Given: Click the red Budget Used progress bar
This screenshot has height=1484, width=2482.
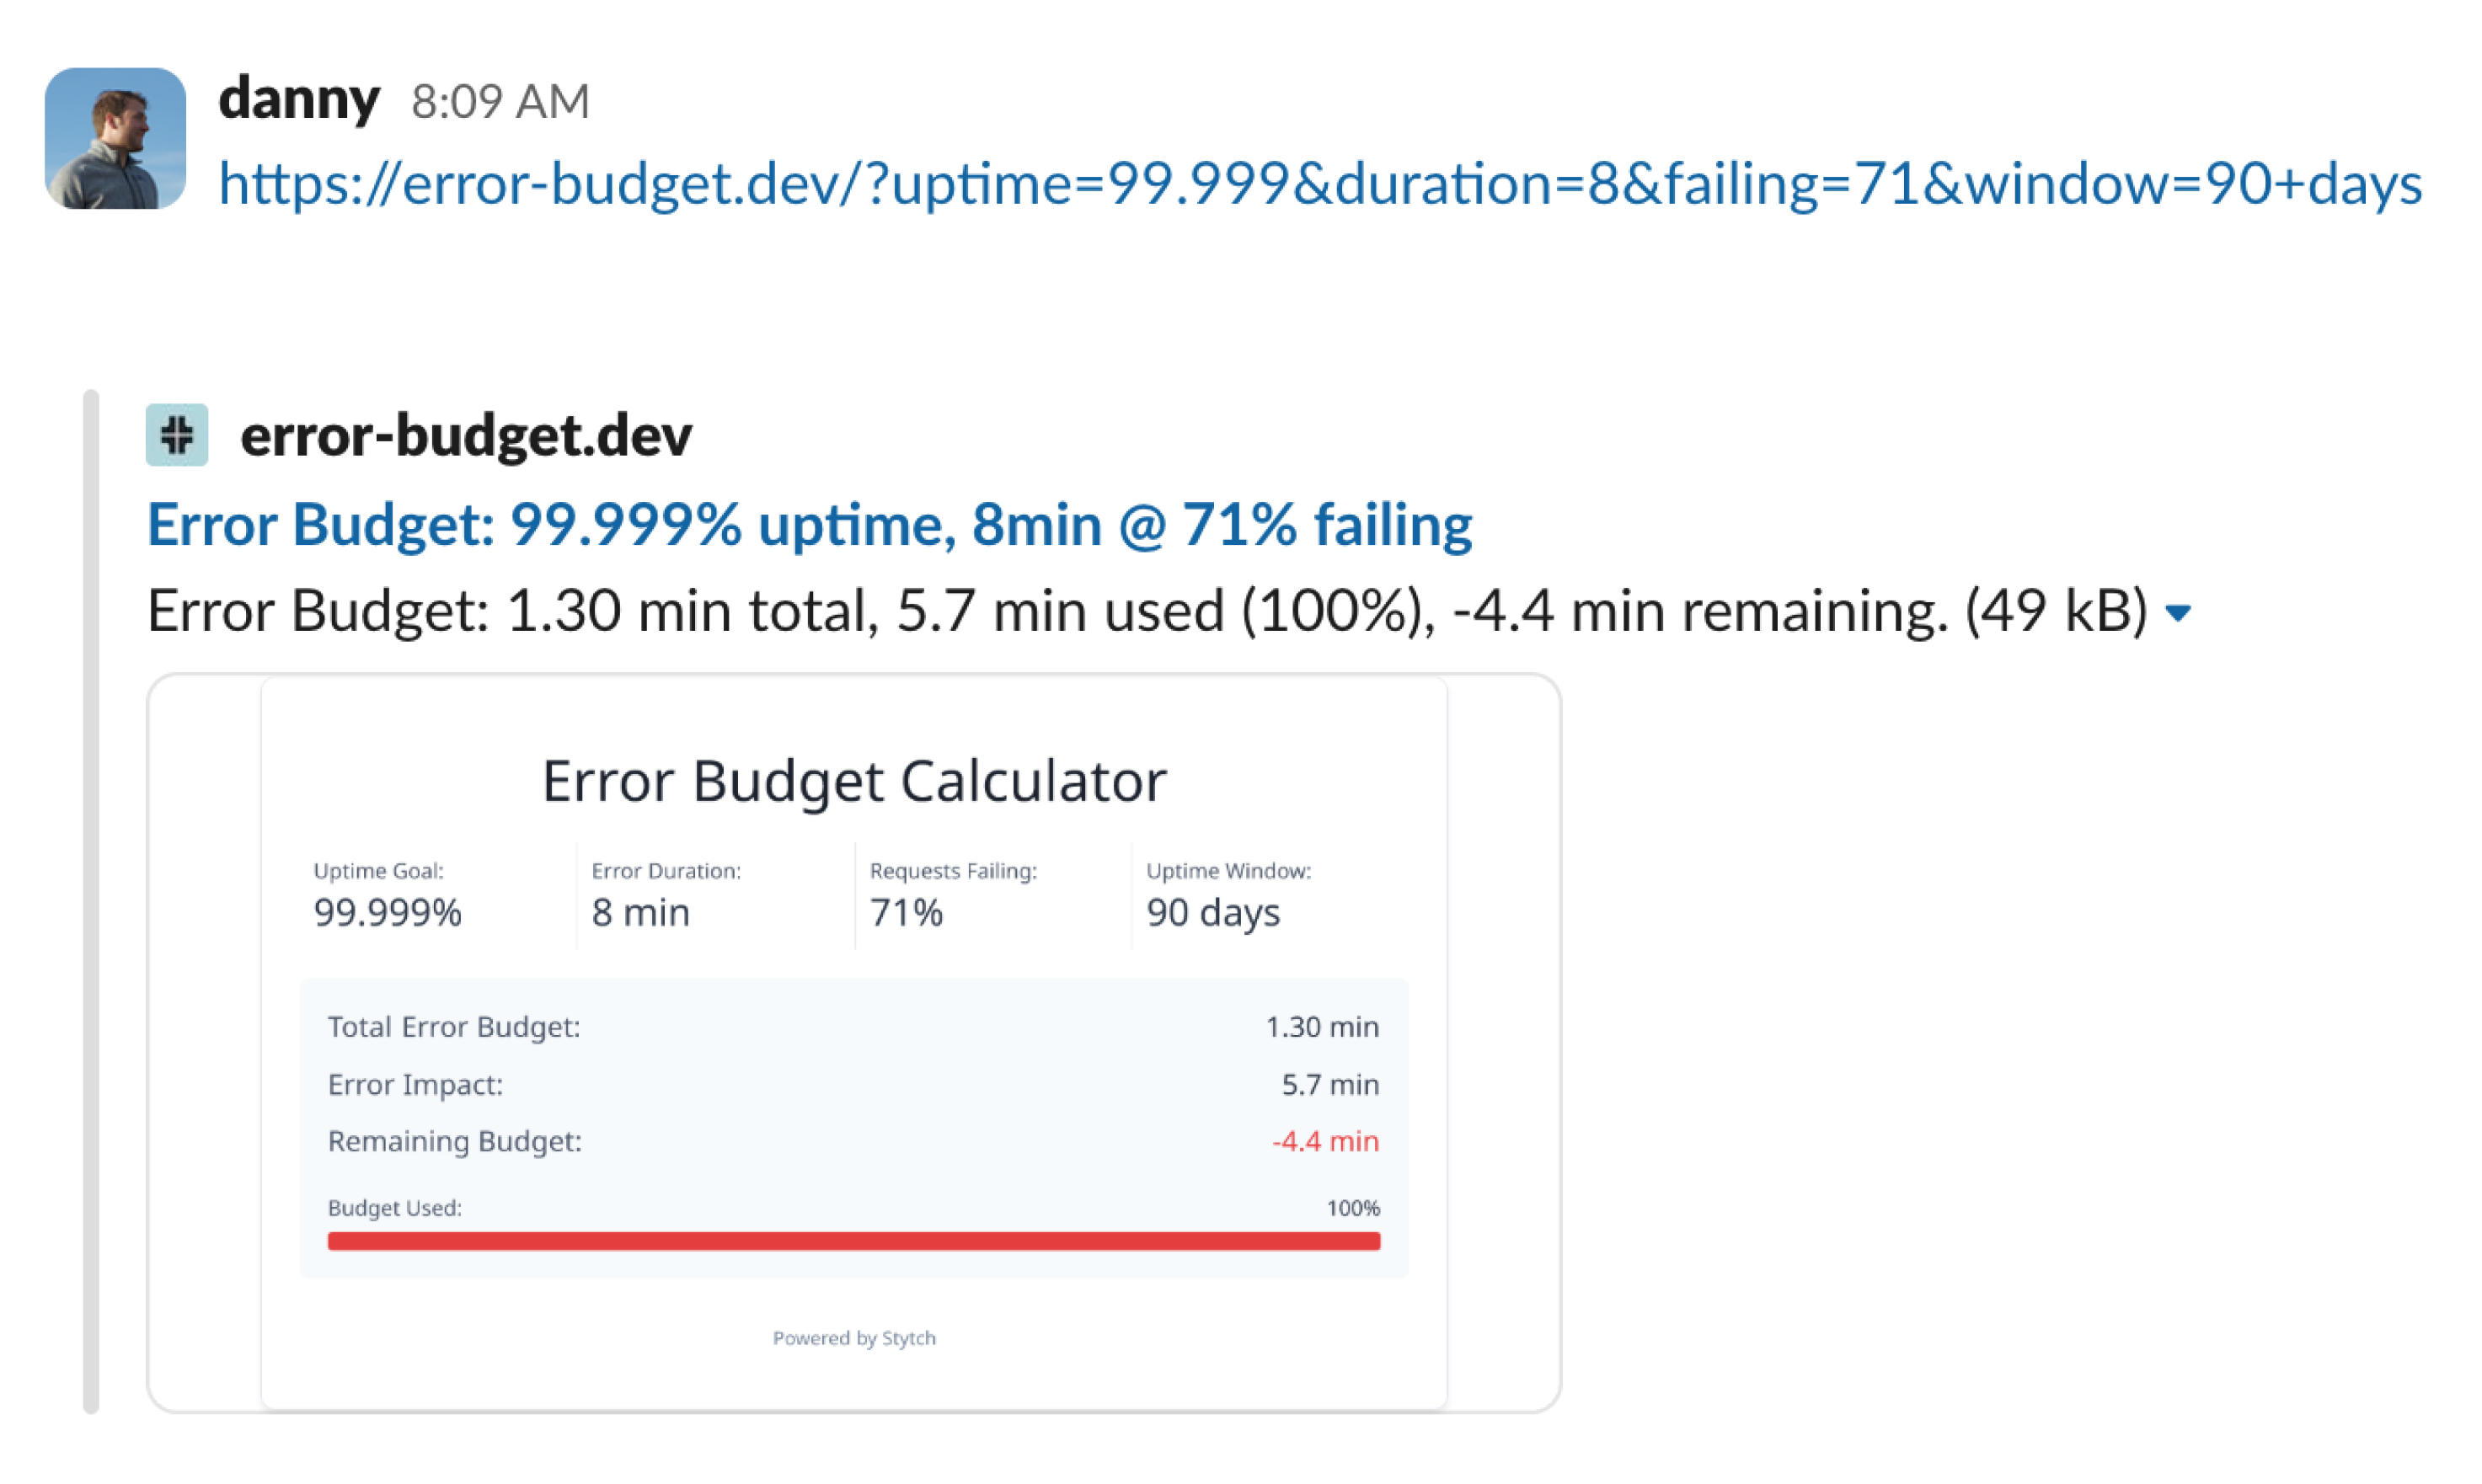Looking at the screenshot, I should pos(853,1241).
